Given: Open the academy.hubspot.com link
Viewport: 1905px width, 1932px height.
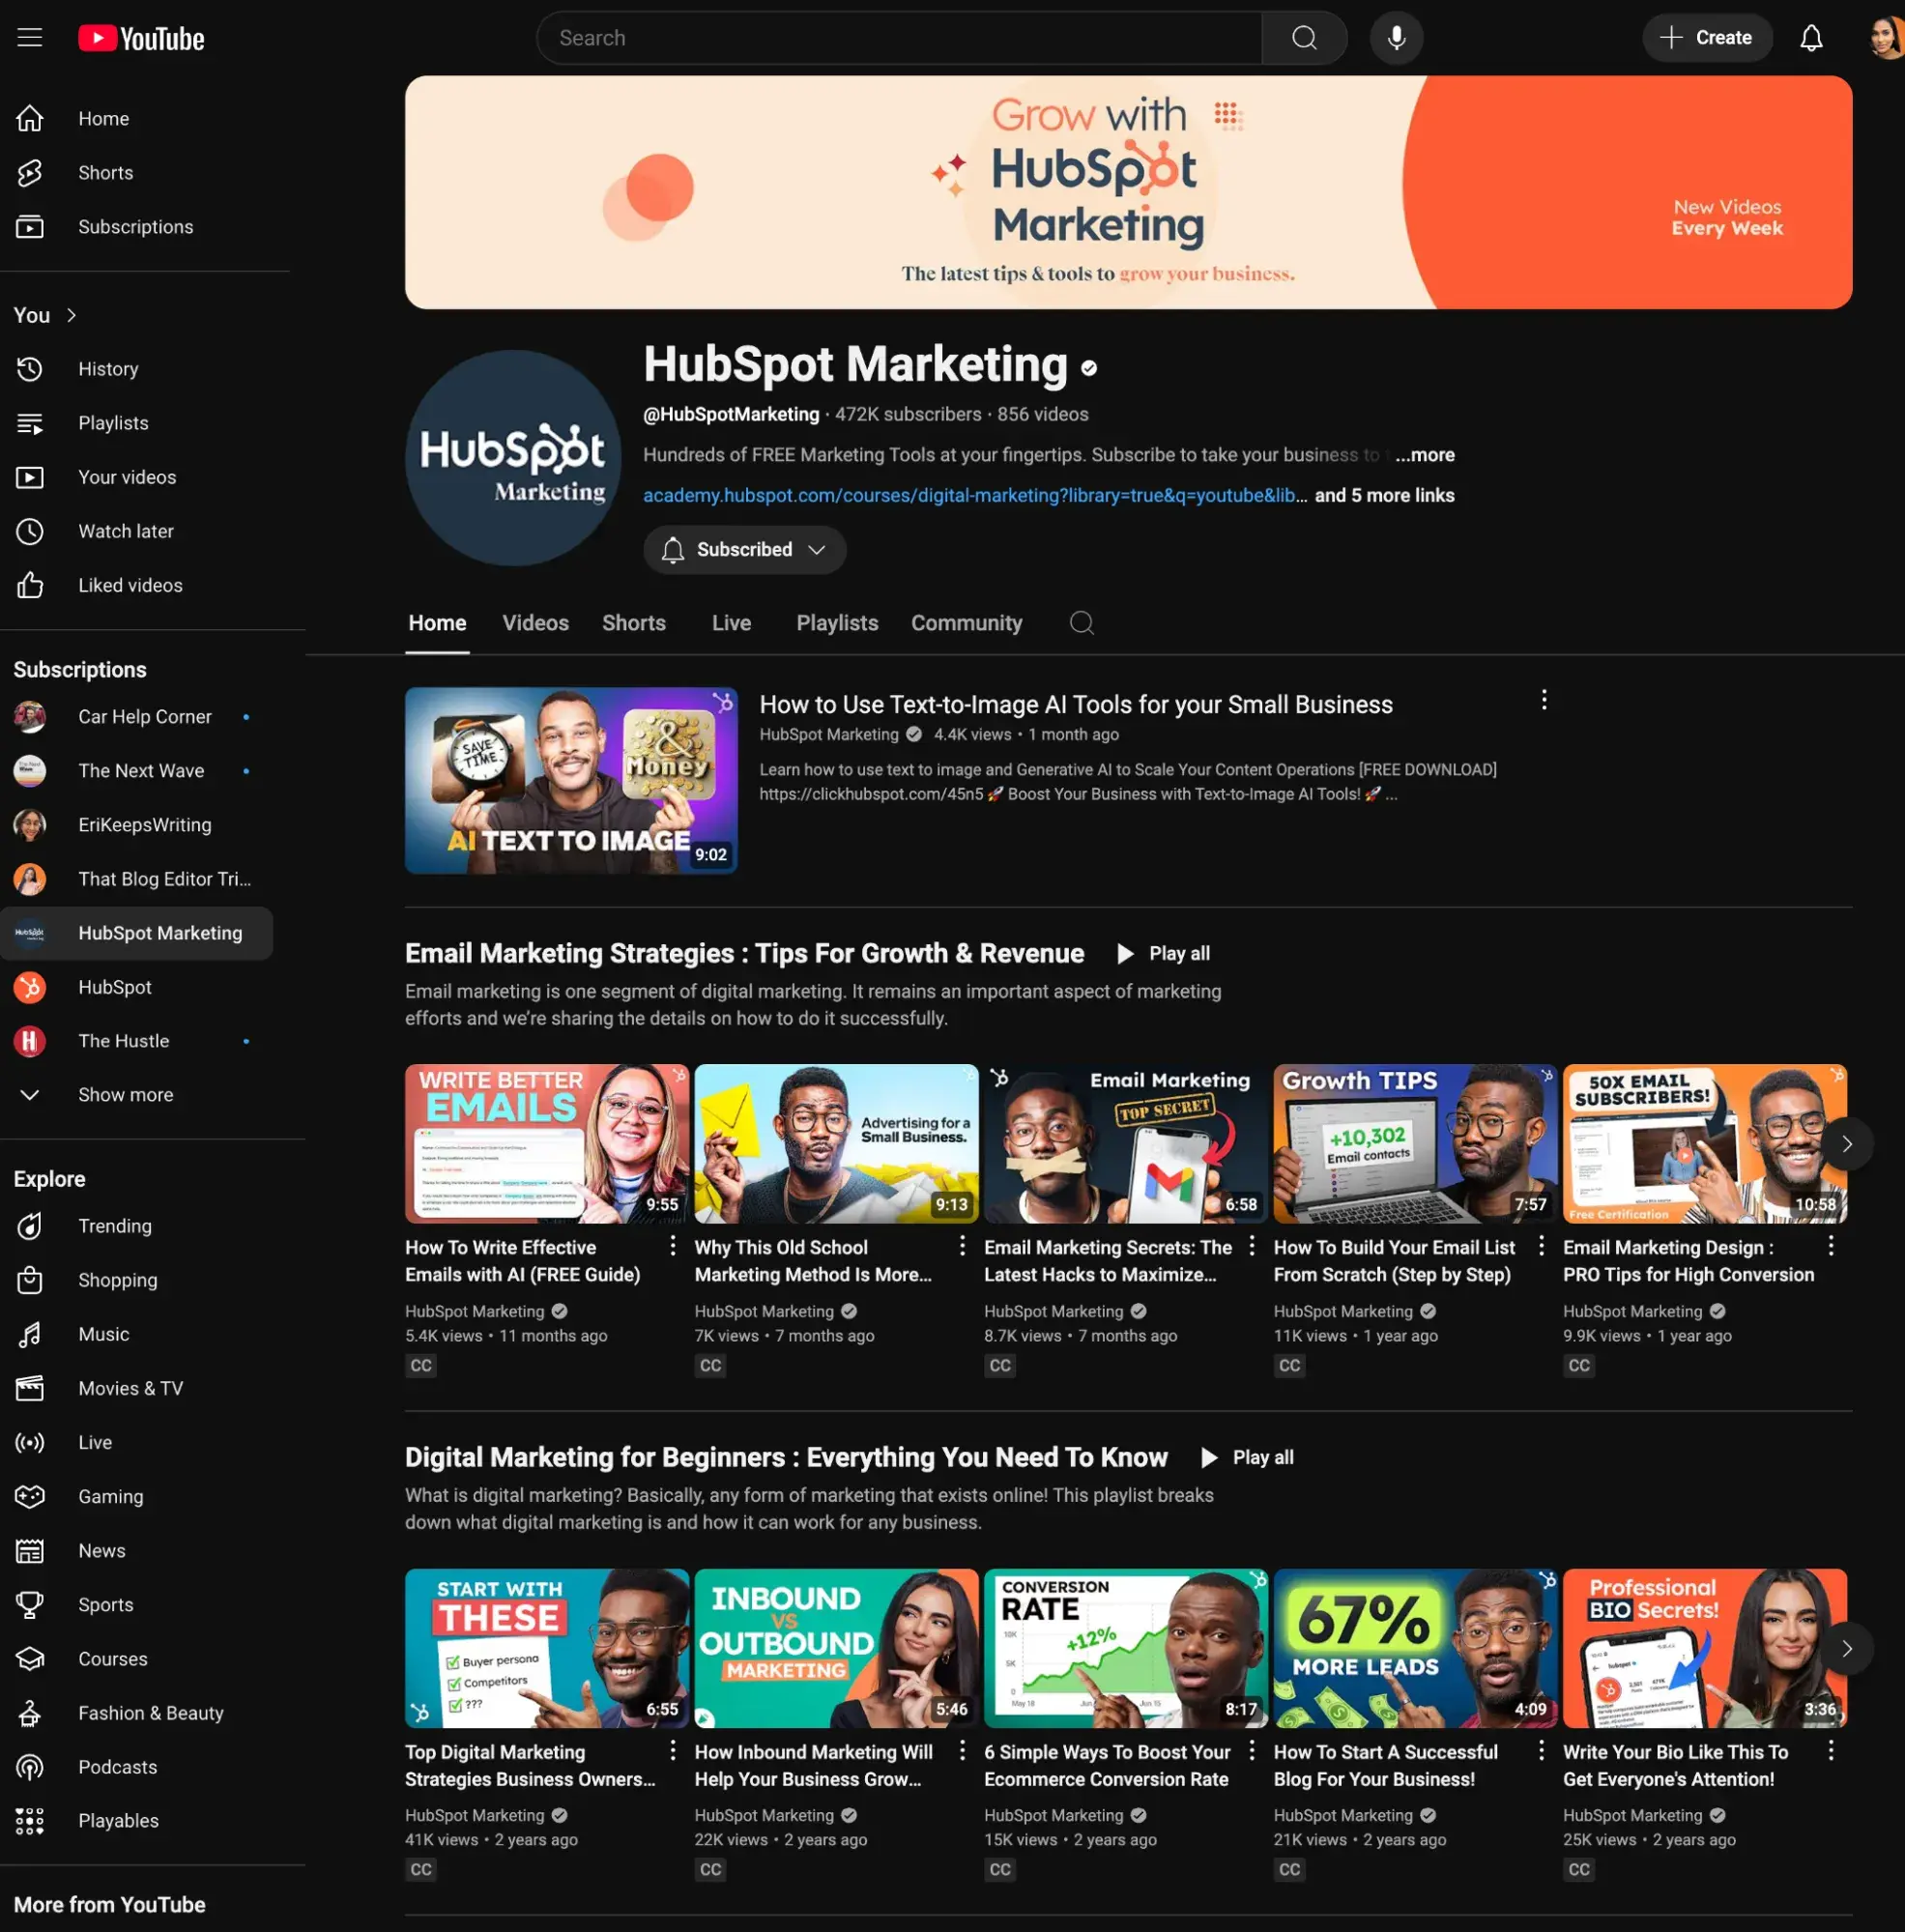Looking at the screenshot, I should pos(972,495).
